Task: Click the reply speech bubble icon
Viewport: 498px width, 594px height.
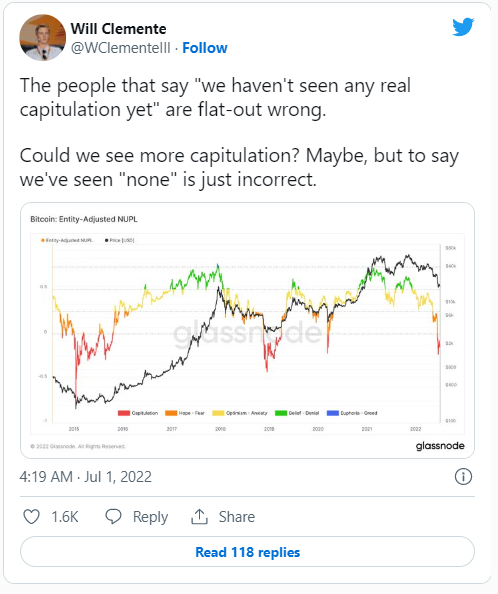Action: [x=113, y=516]
